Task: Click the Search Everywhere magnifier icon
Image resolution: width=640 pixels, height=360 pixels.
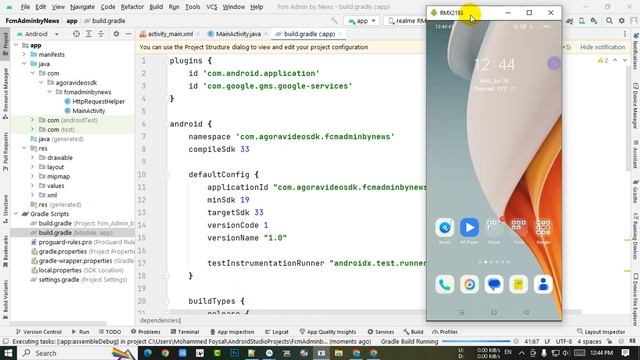Action: tap(609, 20)
